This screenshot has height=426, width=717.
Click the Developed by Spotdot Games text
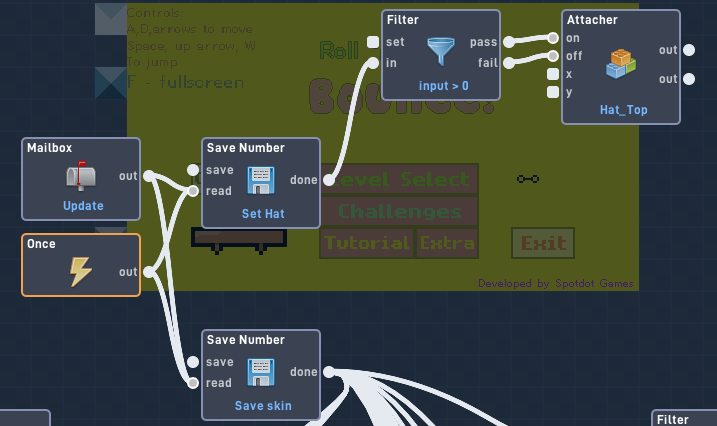coord(556,283)
